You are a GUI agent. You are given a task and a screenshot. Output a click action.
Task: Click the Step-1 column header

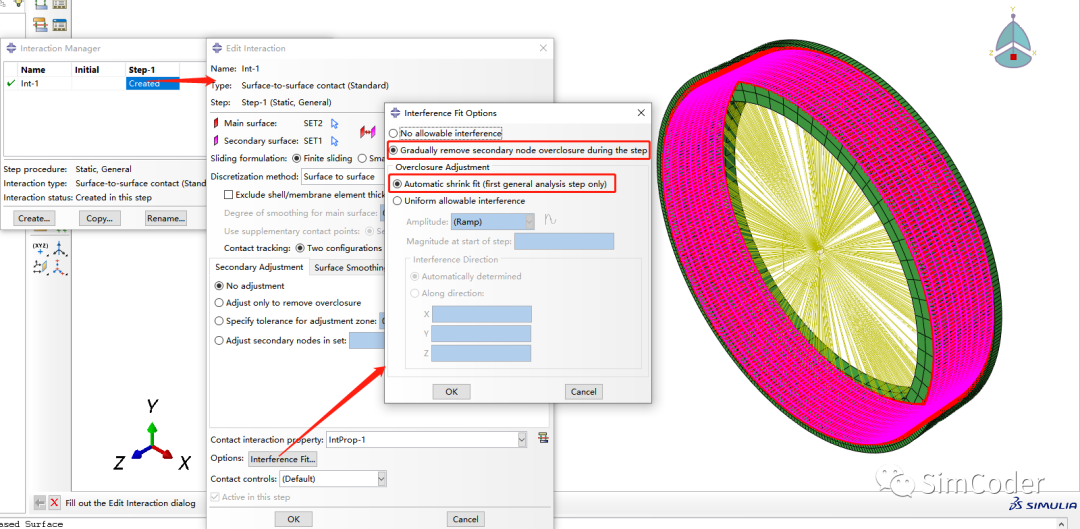pos(152,70)
